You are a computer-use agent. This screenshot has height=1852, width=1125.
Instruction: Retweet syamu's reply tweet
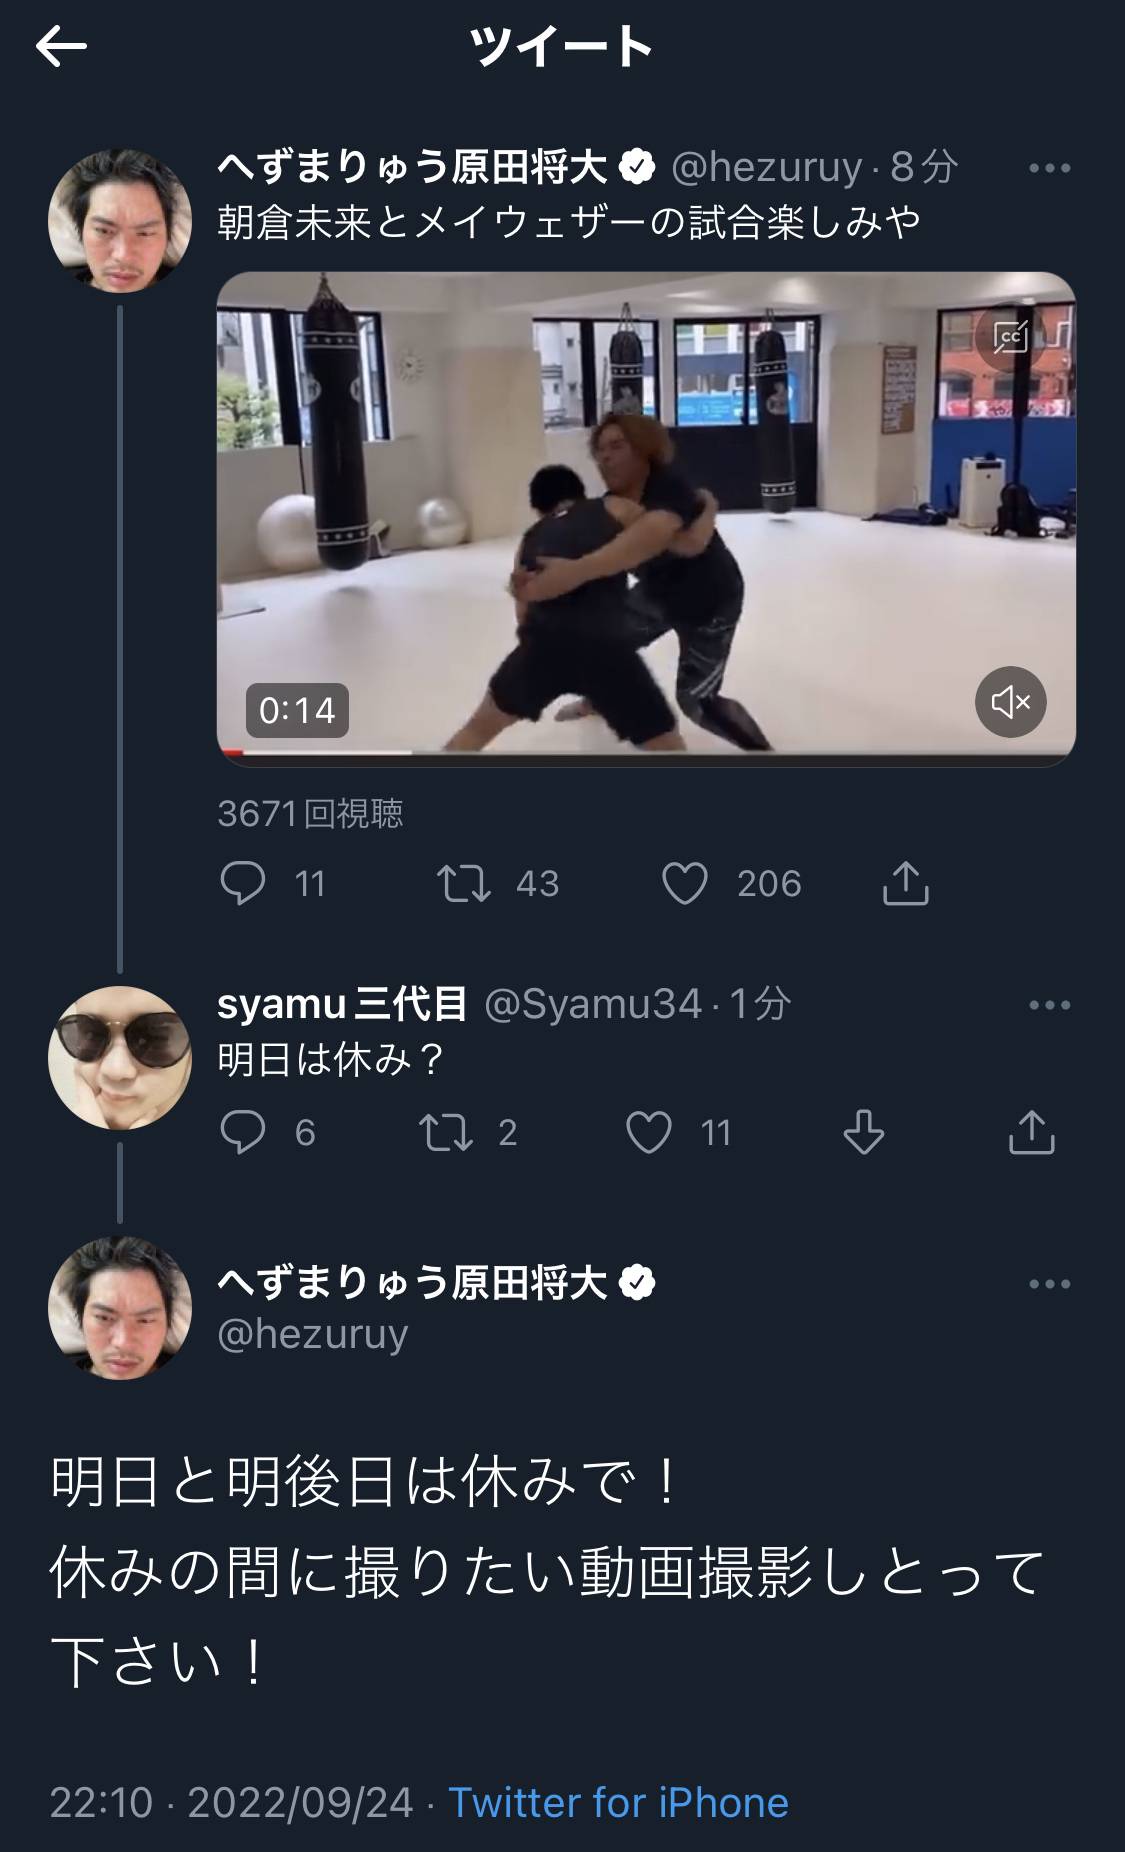click(446, 1132)
